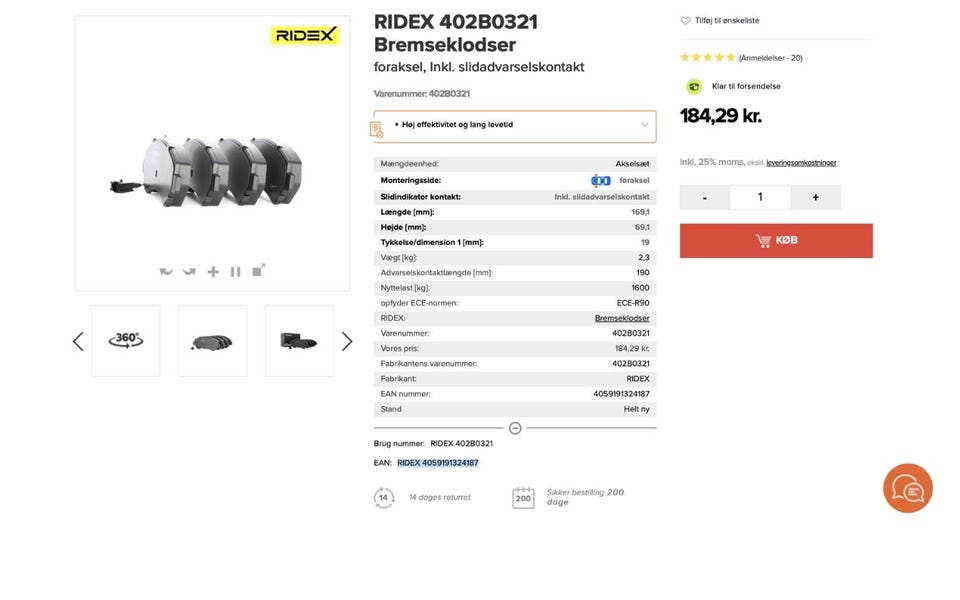Viewport: 960px width, 600px height.
Task: Zoom in on product image with plus
Action: coord(213,271)
